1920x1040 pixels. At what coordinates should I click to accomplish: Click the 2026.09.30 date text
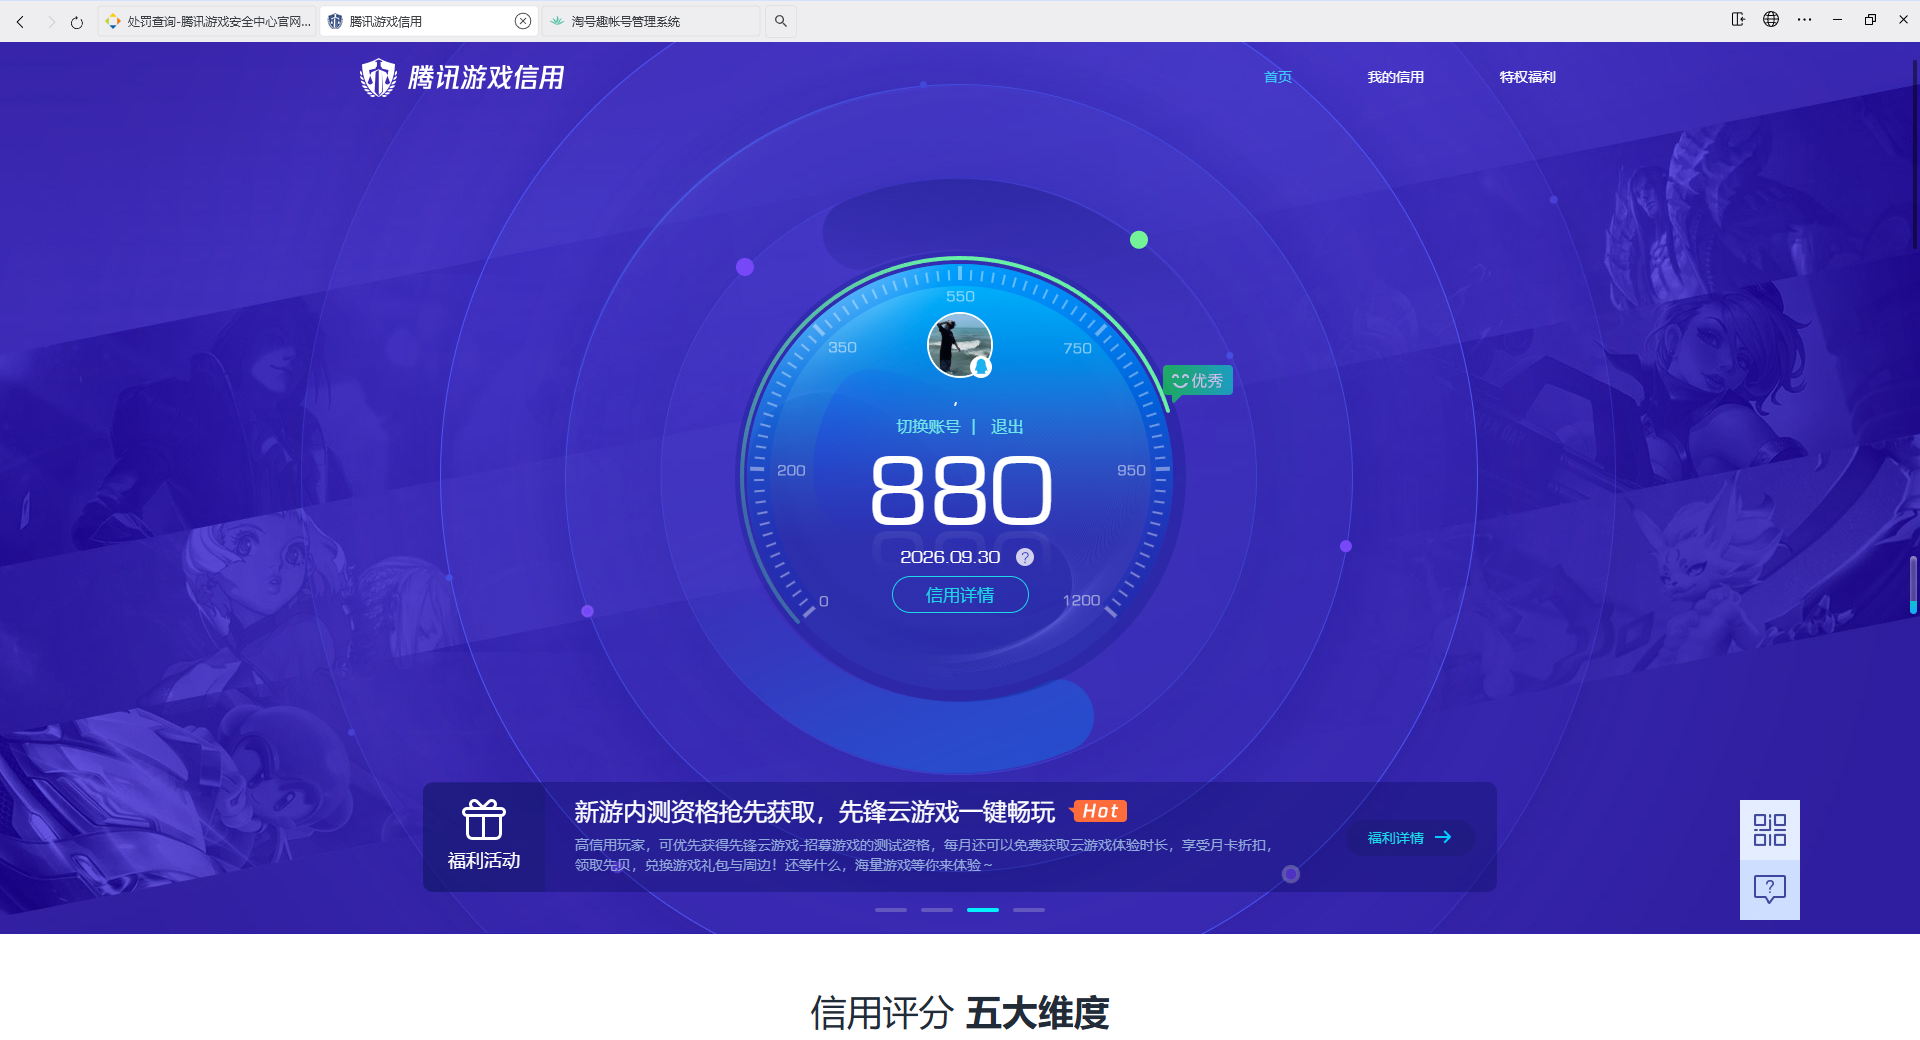(950, 557)
